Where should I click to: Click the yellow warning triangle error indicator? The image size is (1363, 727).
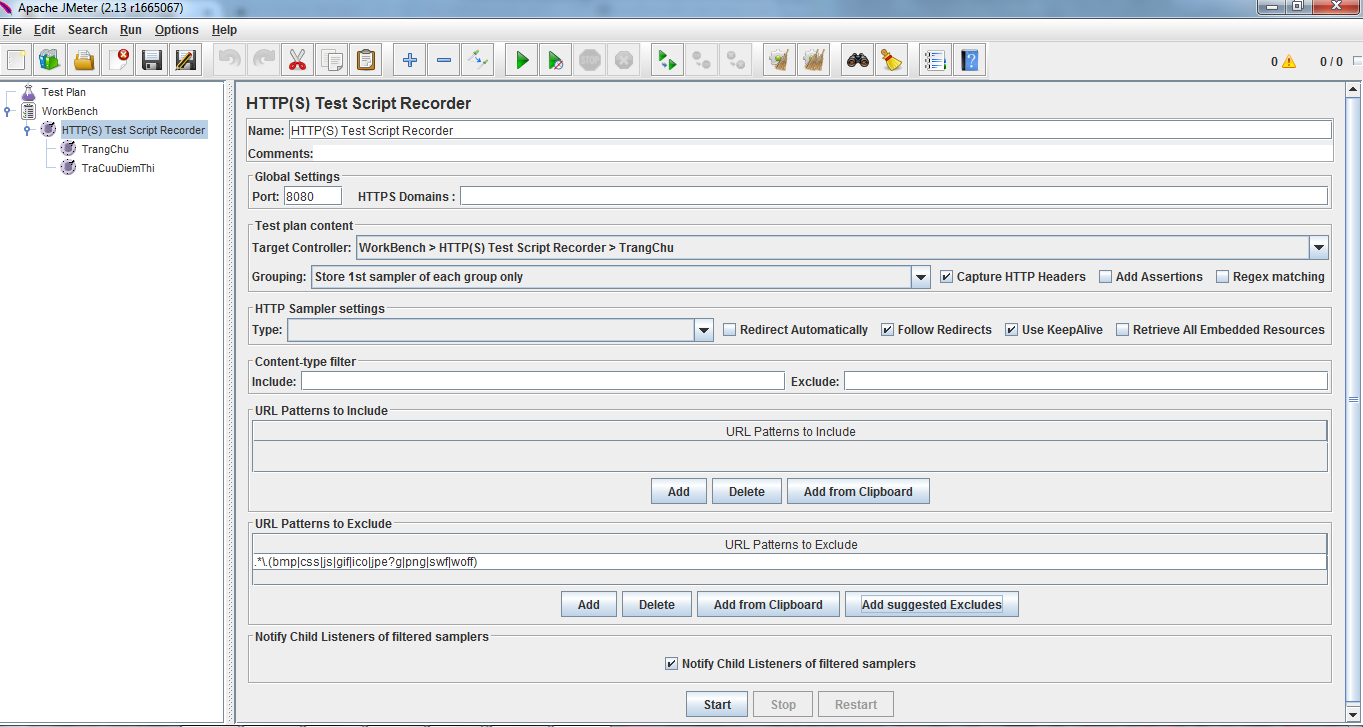coord(1289,61)
